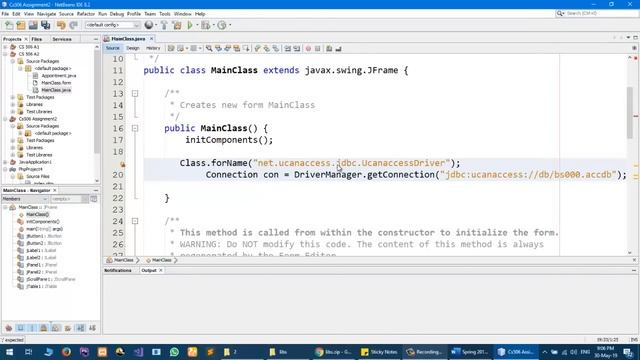The height and width of the screenshot is (360, 640).
Task: Toggle Show Inner Classes filter in Navigator
Action: [56, 328]
